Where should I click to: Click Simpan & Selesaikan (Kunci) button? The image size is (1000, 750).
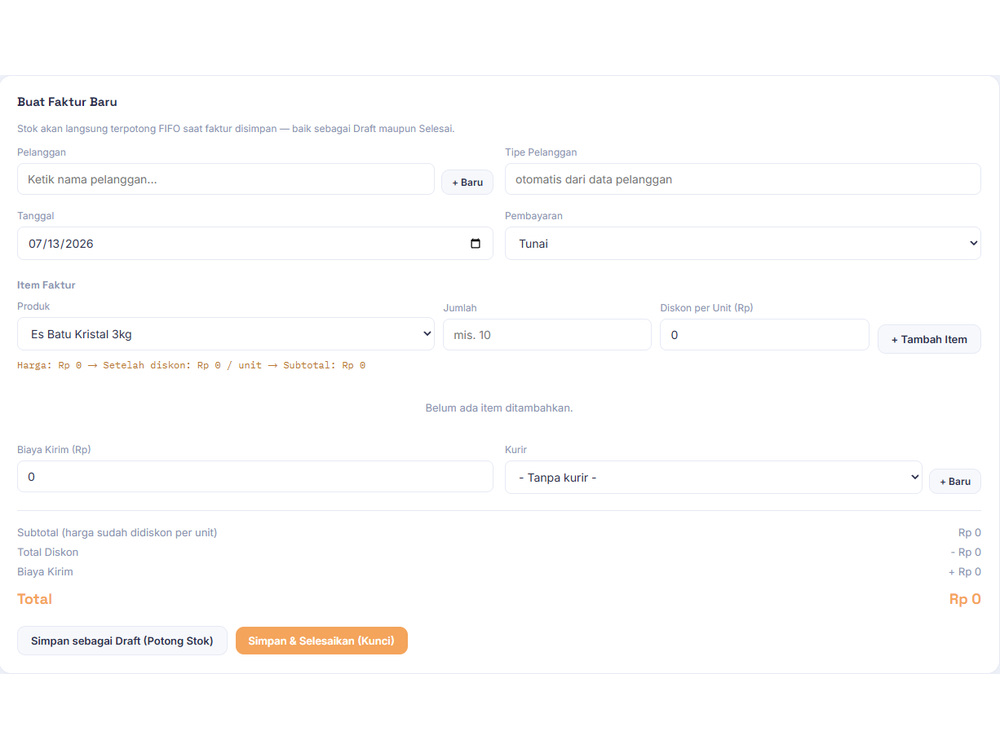pos(321,641)
